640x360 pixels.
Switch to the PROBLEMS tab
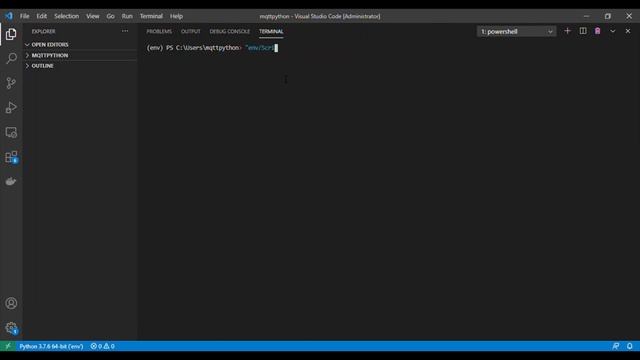pos(159,31)
